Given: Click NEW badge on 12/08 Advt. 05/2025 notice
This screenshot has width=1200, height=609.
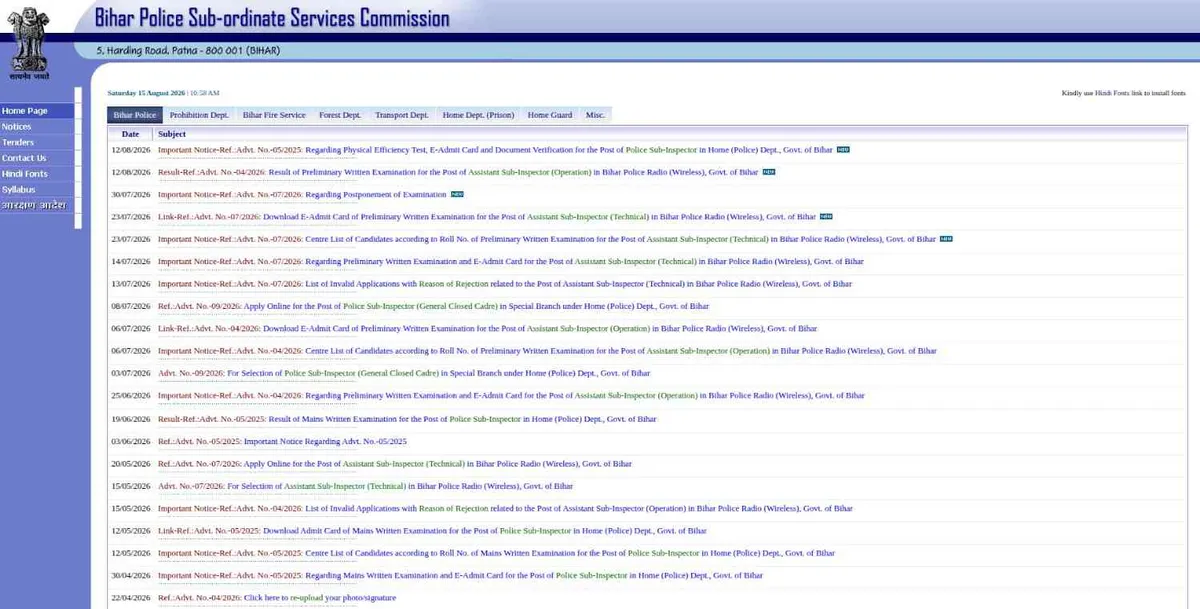Looking at the screenshot, I should [843, 149].
